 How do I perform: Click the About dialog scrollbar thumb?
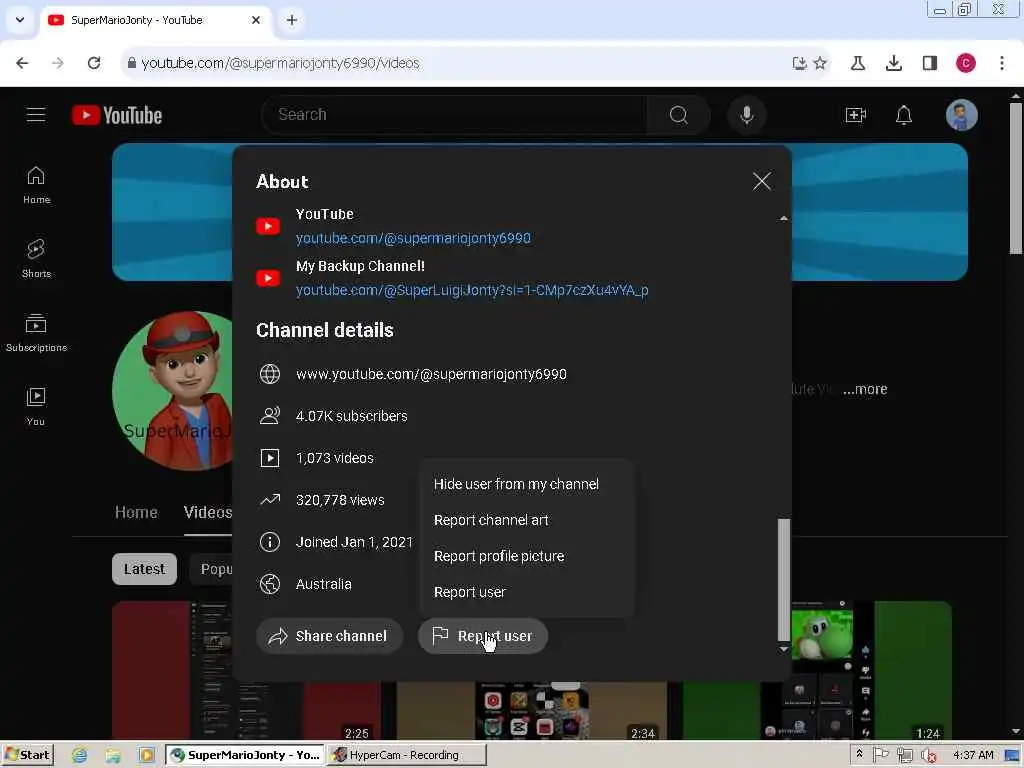784,580
